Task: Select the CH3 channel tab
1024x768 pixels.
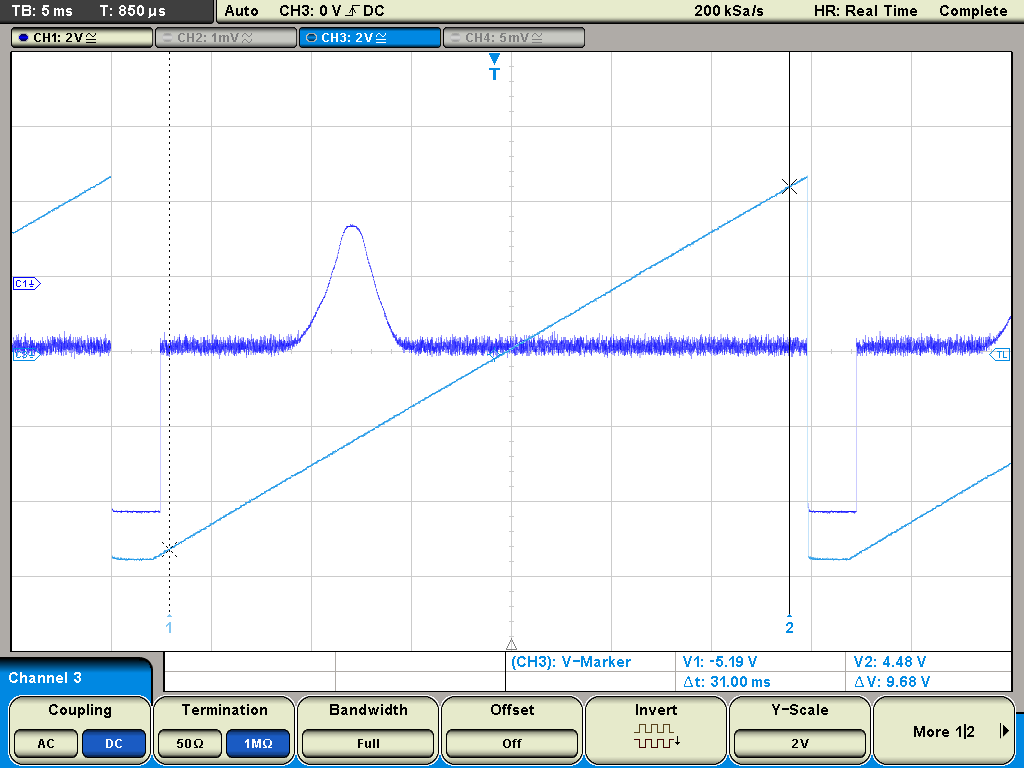Action: coord(369,38)
